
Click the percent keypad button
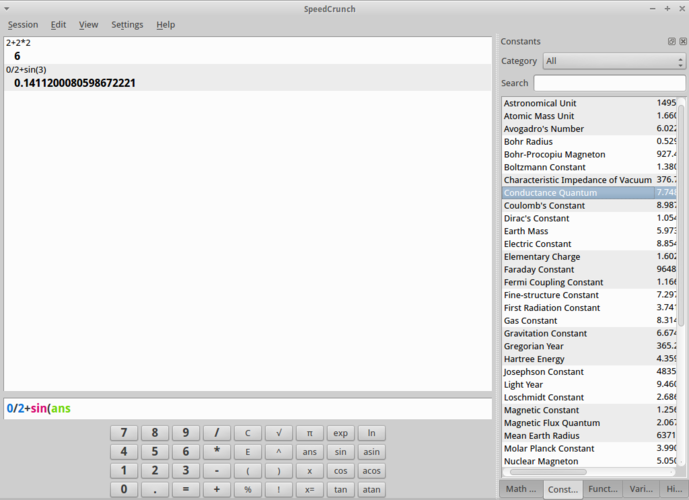248,489
